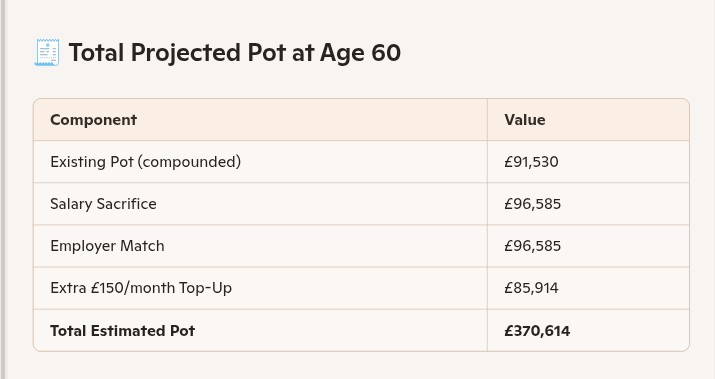Viewport: 715px width, 379px height.
Task: Select the Total Estimated Pot label
Action: click(123, 331)
